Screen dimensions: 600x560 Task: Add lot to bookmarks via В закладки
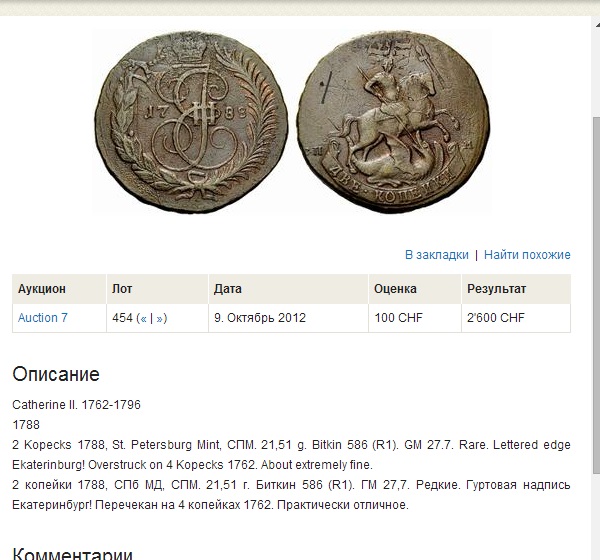[437, 255]
